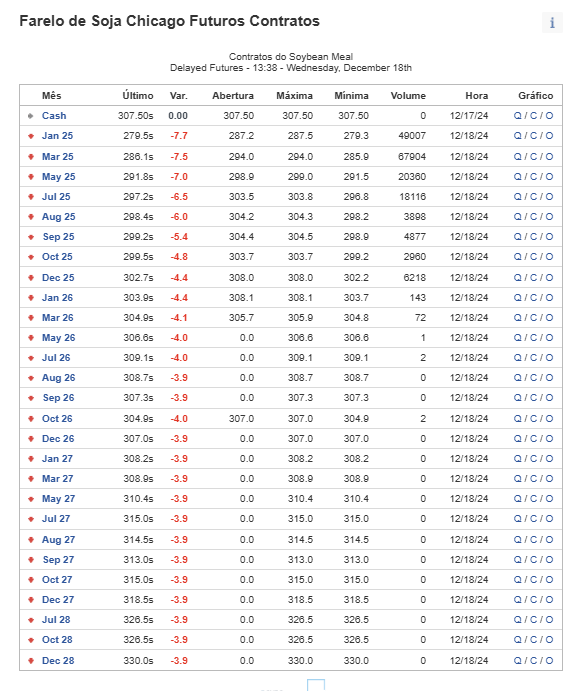
Task: Open the O options link for Mar 25
Action: (549, 156)
